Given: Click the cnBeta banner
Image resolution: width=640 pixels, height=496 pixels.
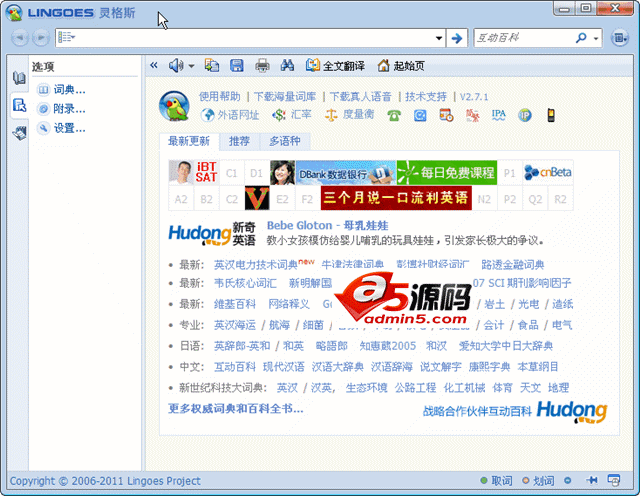Looking at the screenshot, I should point(548,173).
